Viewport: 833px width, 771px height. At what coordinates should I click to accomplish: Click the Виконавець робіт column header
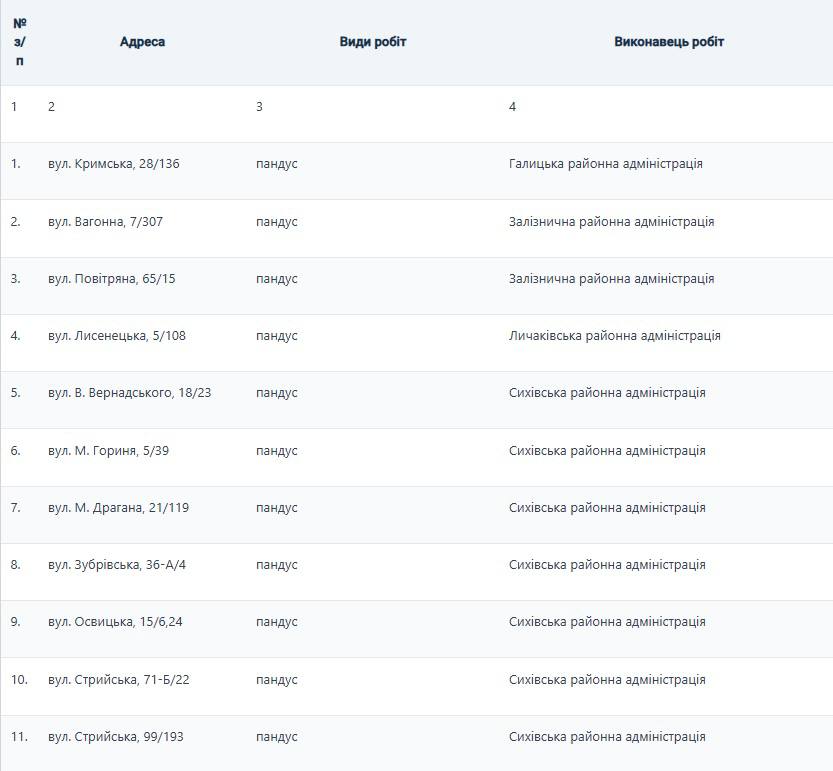[x=669, y=42]
